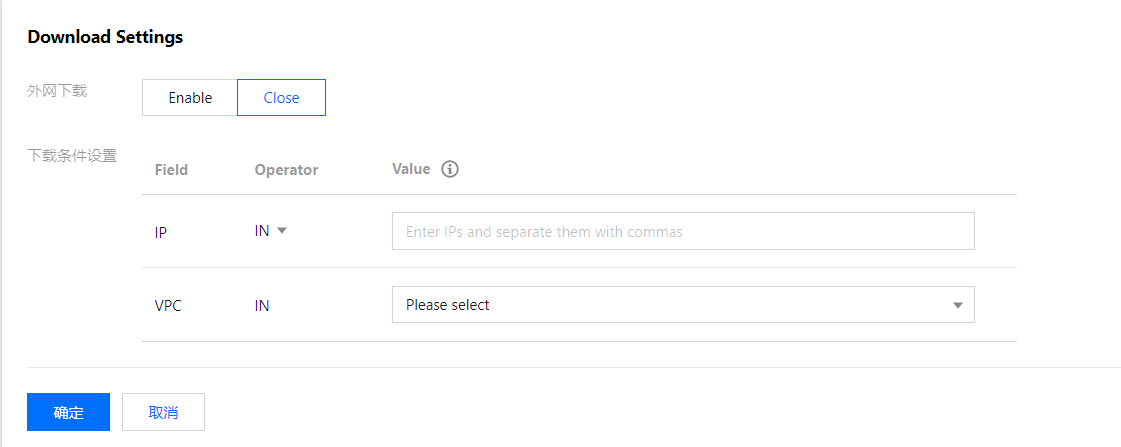
Task: Click the Value column header text
Action: point(411,169)
